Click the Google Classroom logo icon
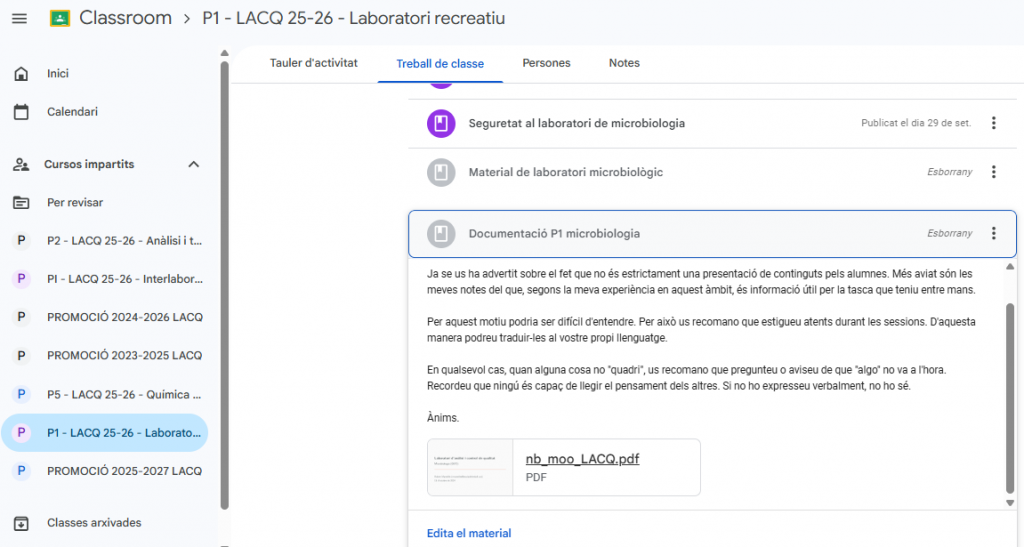Viewport: 1024px width, 547px height. point(60,18)
